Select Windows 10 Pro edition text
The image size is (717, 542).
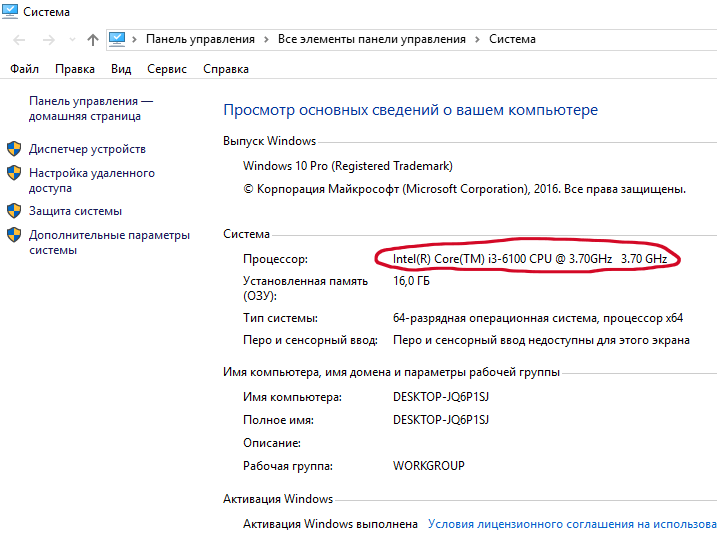pos(348,166)
